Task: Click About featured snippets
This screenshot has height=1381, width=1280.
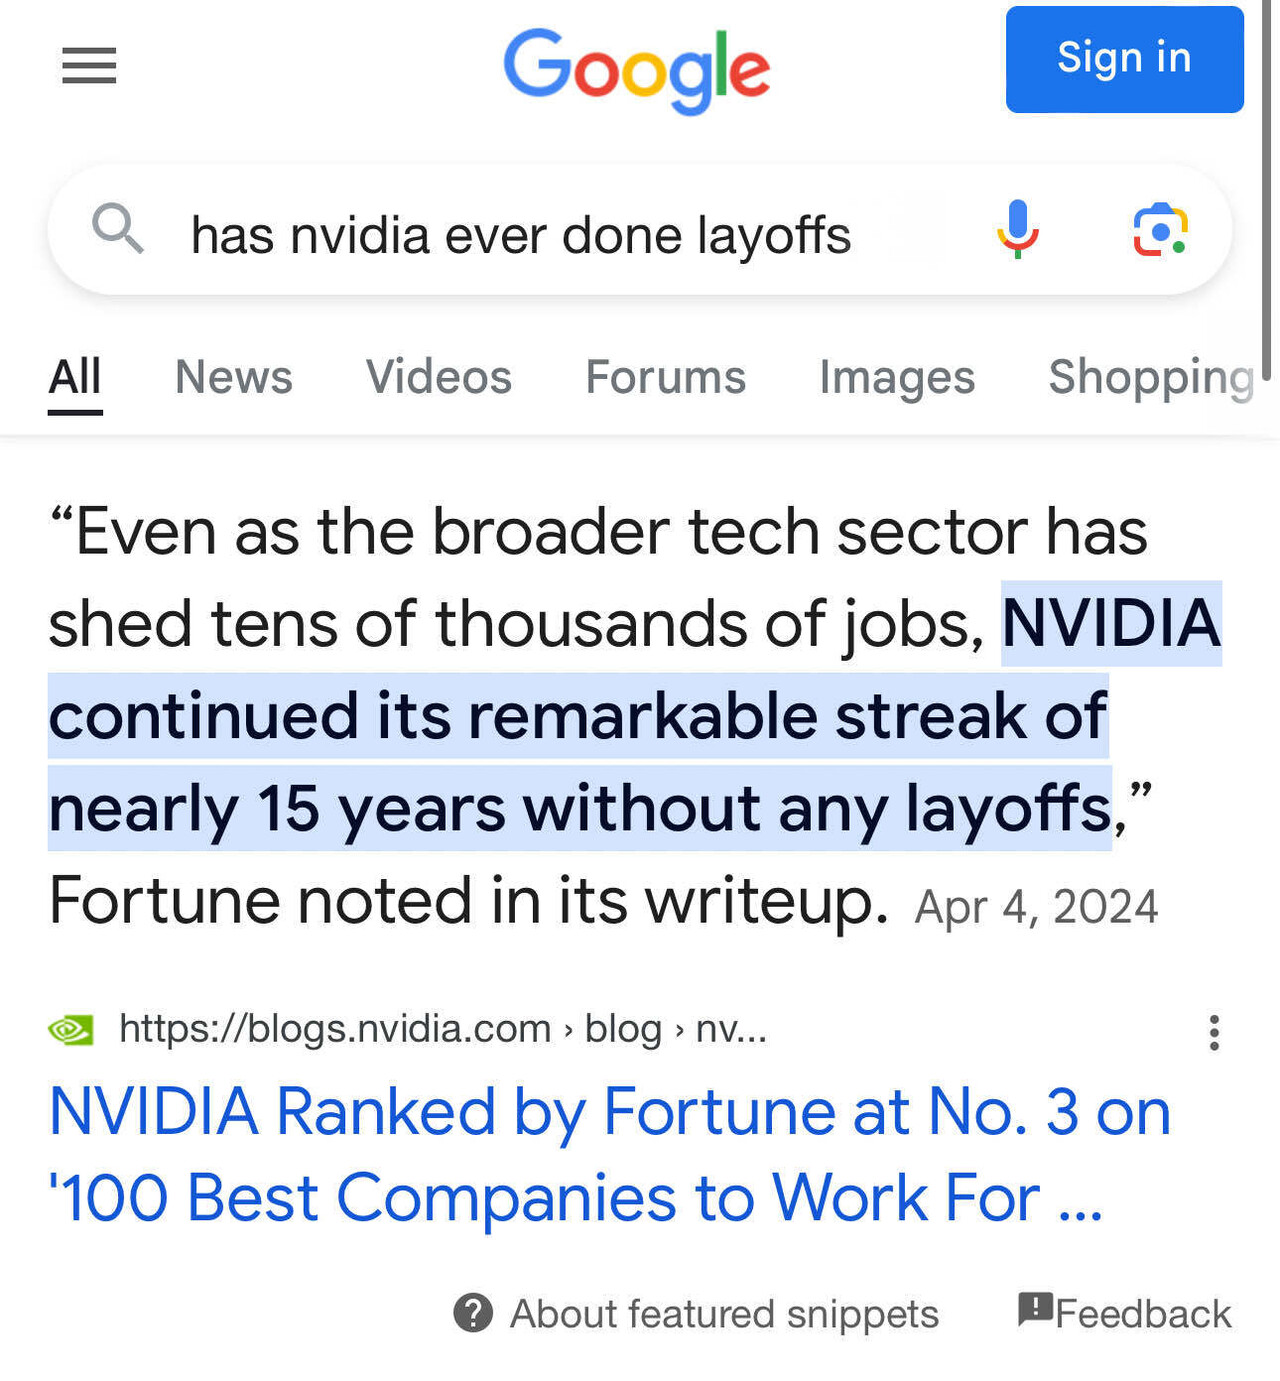Action: click(x=723, y=1314)
